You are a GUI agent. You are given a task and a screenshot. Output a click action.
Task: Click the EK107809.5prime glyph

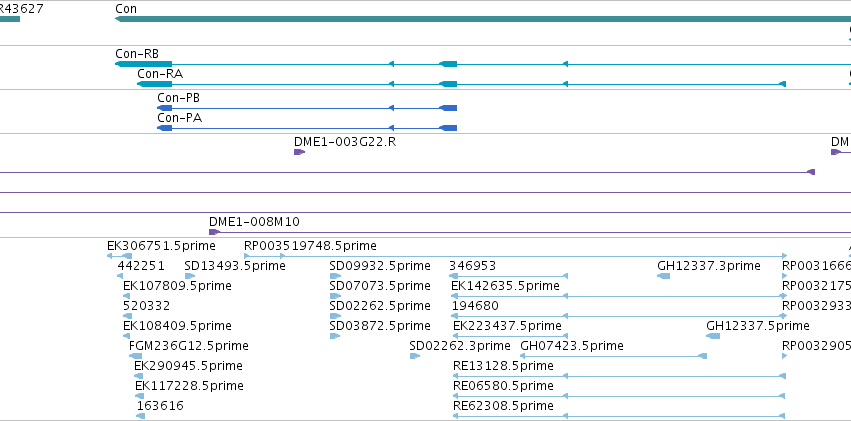[126, 296]
